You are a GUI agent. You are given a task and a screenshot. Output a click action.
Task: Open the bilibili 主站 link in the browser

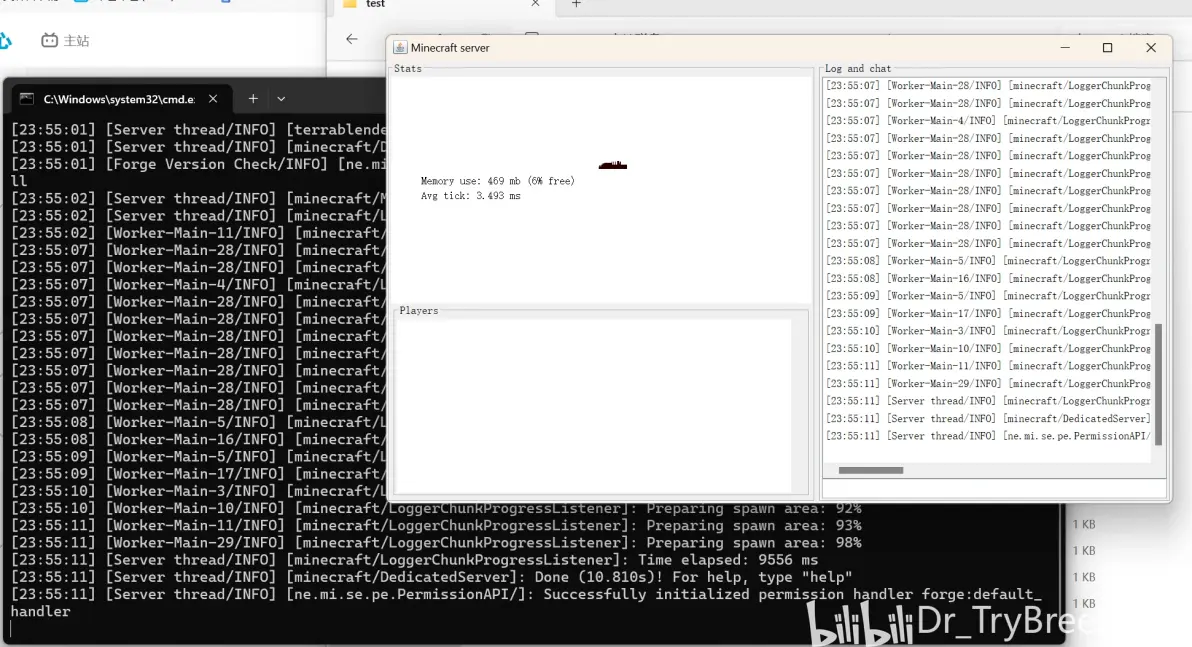click(x=65, y=40)
